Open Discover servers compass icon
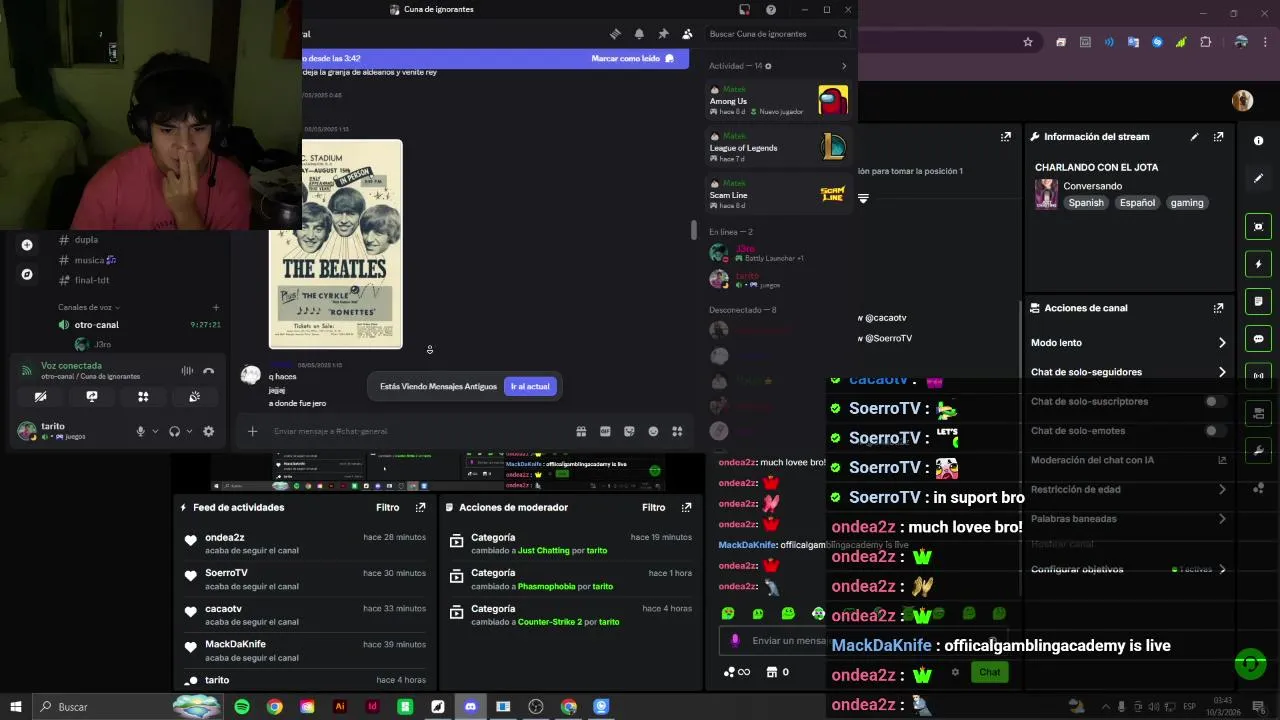This screenshot has width=1280, height=720. pos(27,274)
